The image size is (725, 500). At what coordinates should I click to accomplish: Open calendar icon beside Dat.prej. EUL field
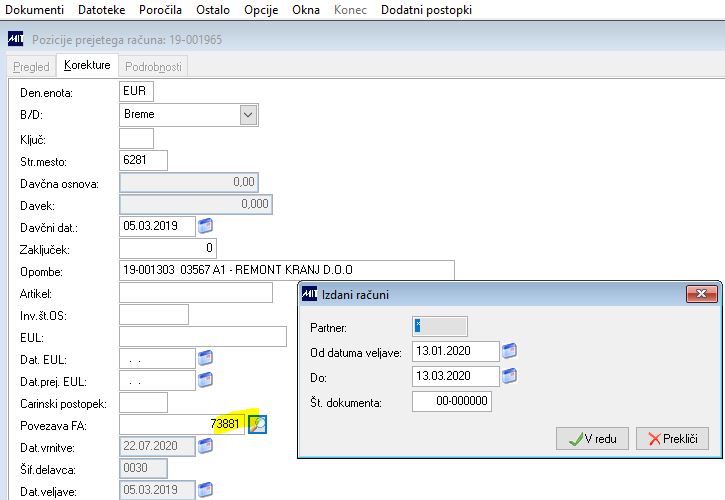pyautogui.click(x=205, y=380)
